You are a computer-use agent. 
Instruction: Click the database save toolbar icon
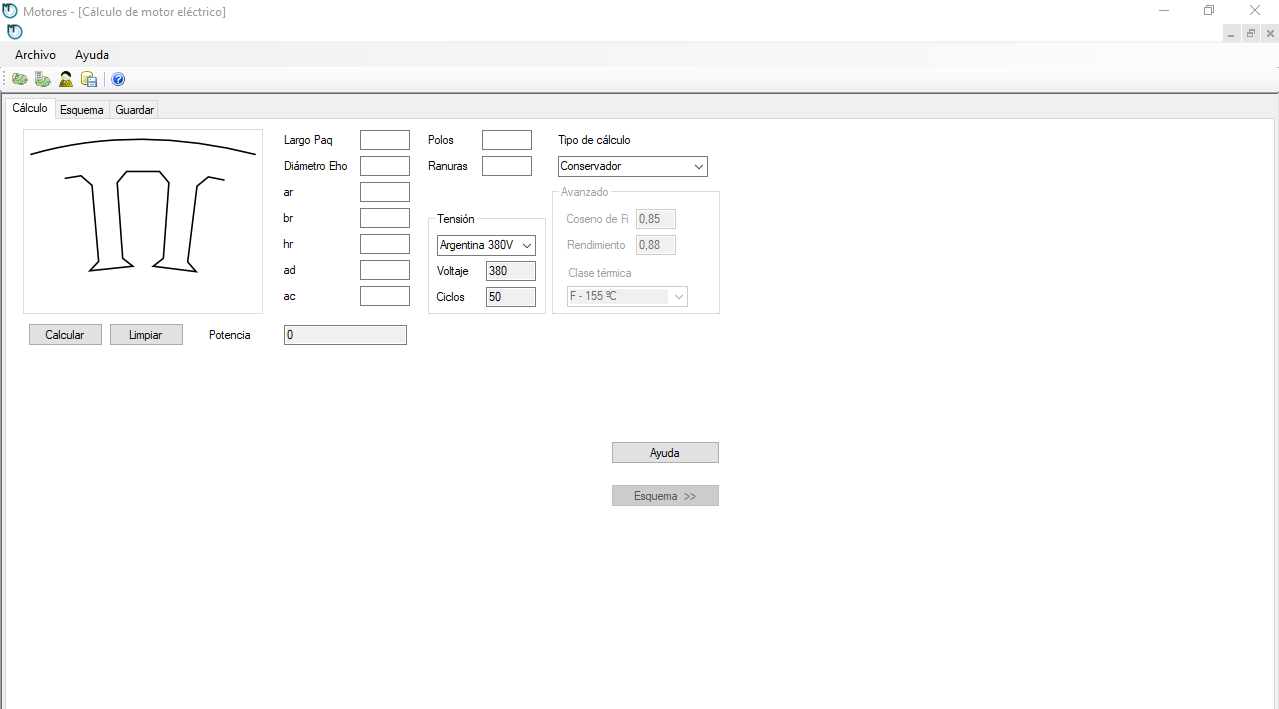(89, 79)
